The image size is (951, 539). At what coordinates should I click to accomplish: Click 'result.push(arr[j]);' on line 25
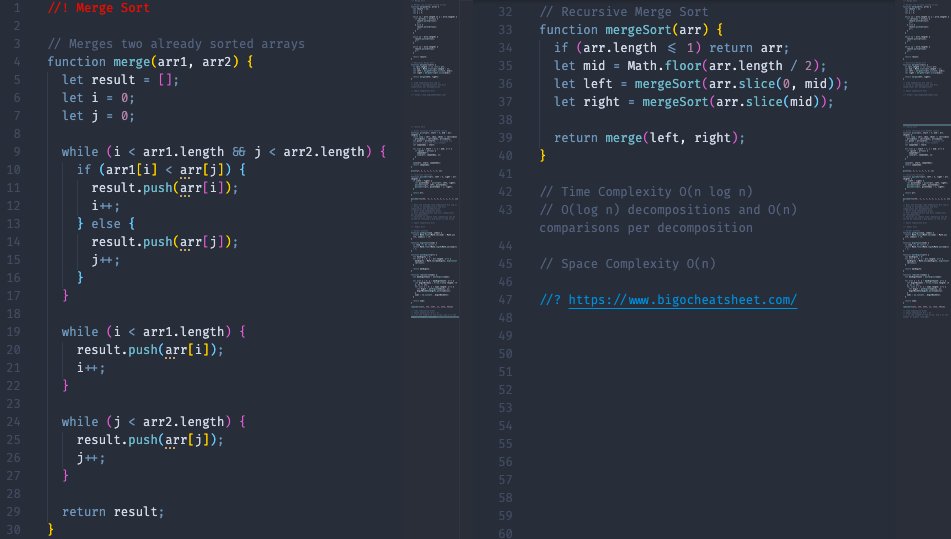[150, 440]
